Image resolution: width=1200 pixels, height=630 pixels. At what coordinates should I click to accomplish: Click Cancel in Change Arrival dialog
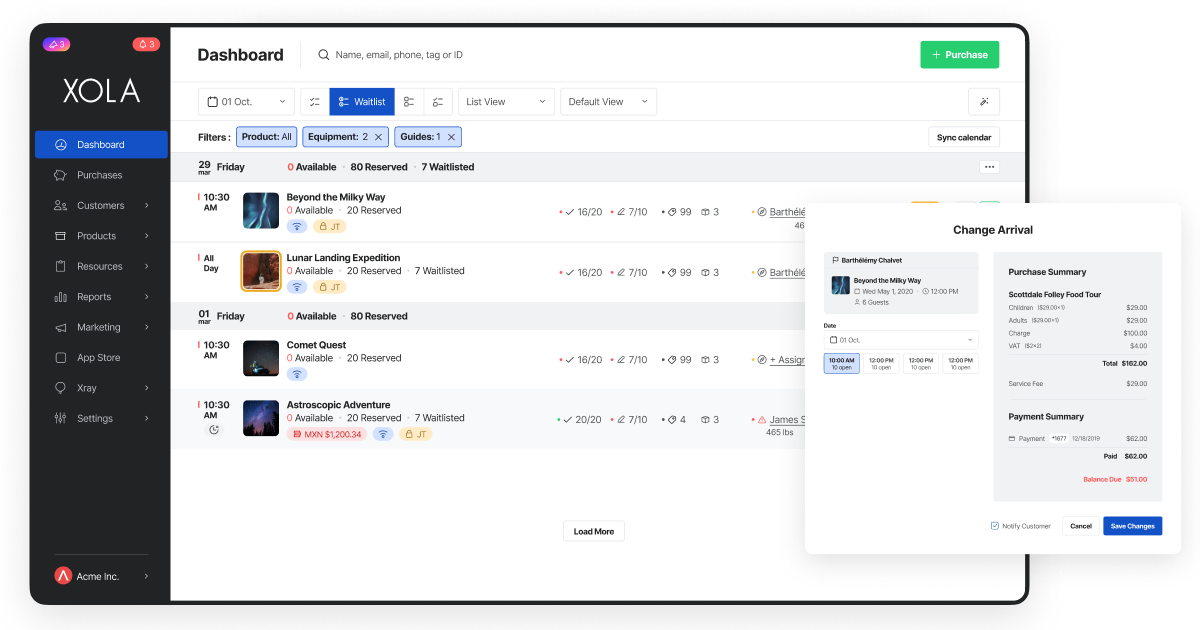click(1081, 526)
